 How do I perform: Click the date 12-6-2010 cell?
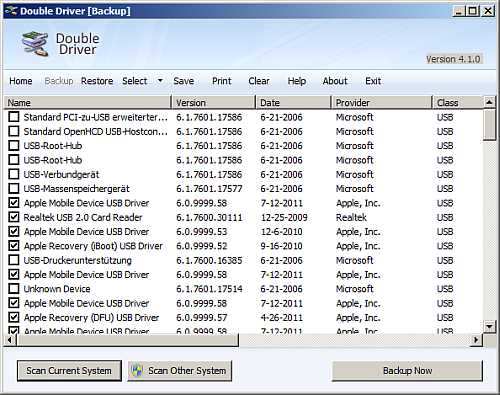pos(282,232)
